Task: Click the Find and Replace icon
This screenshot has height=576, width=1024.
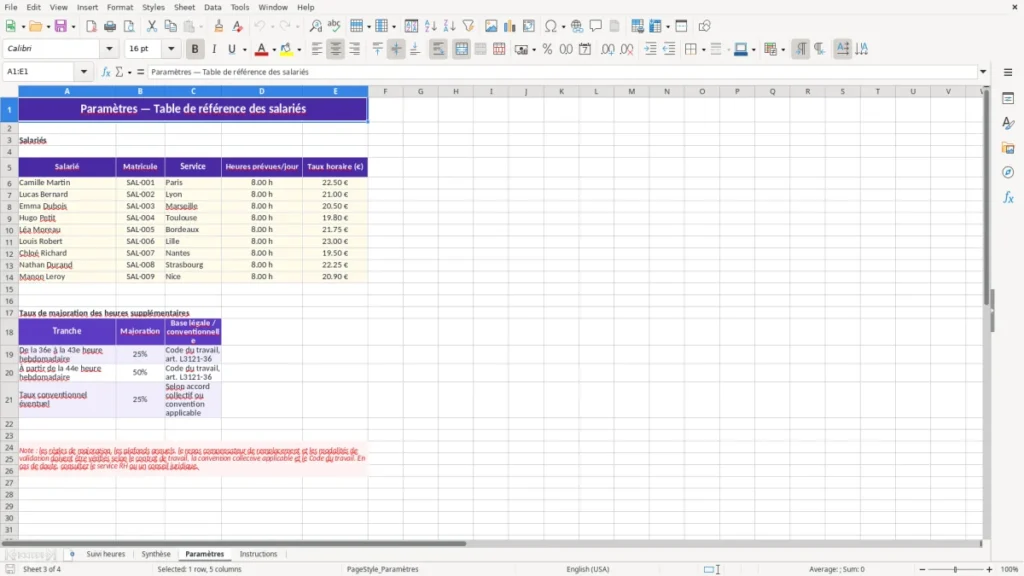Action: tap(315, 26)
